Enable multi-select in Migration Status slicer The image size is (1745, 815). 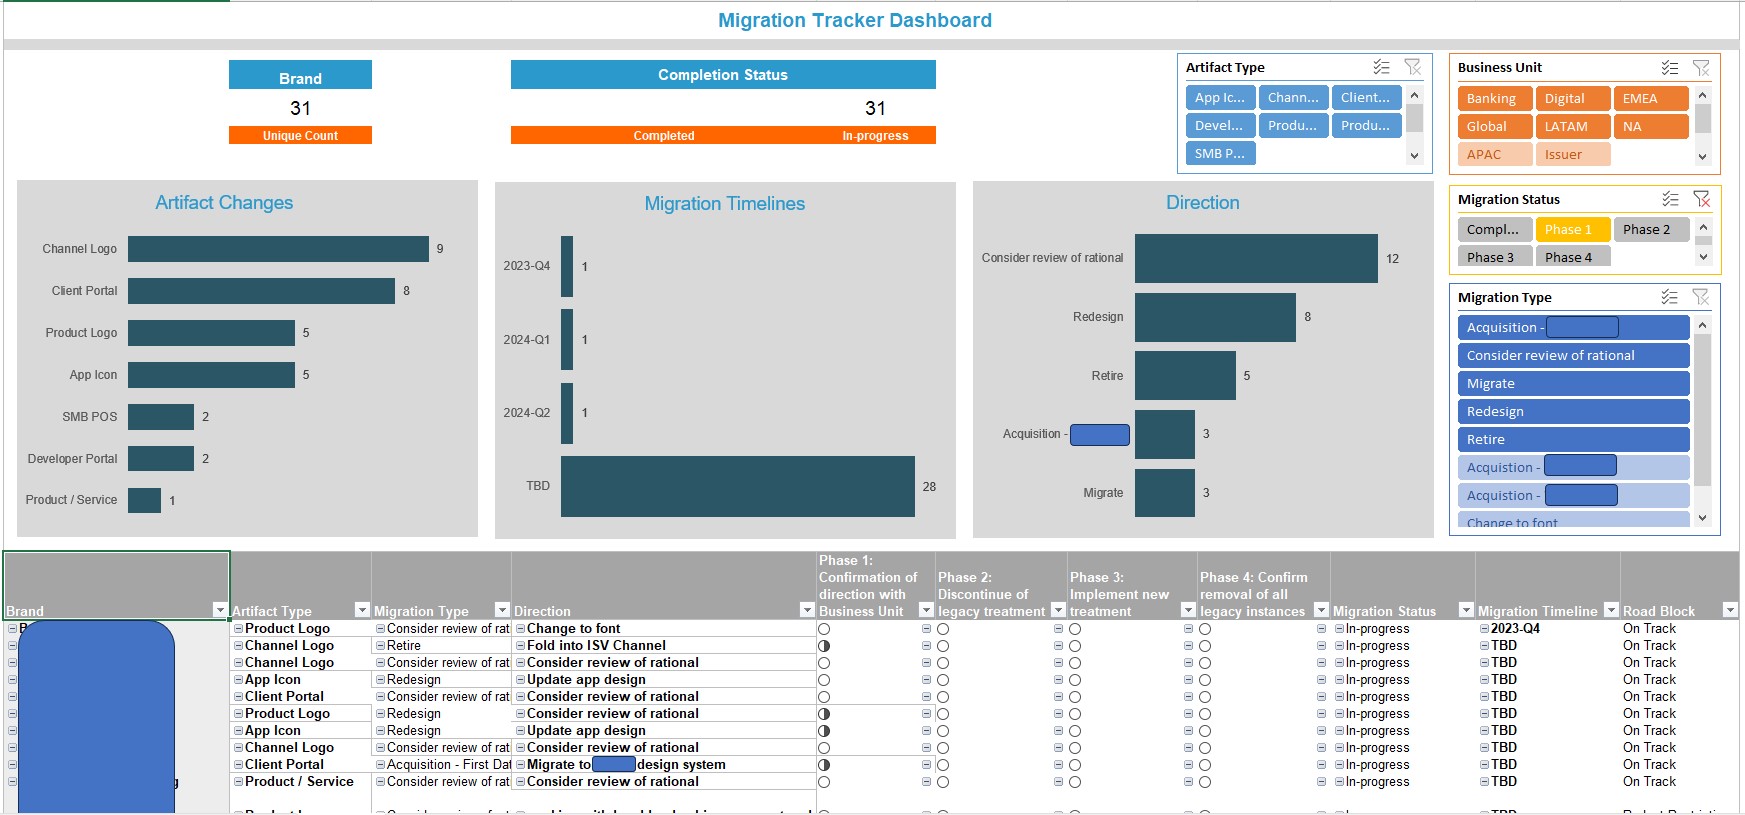click(x=1669, y=199)
